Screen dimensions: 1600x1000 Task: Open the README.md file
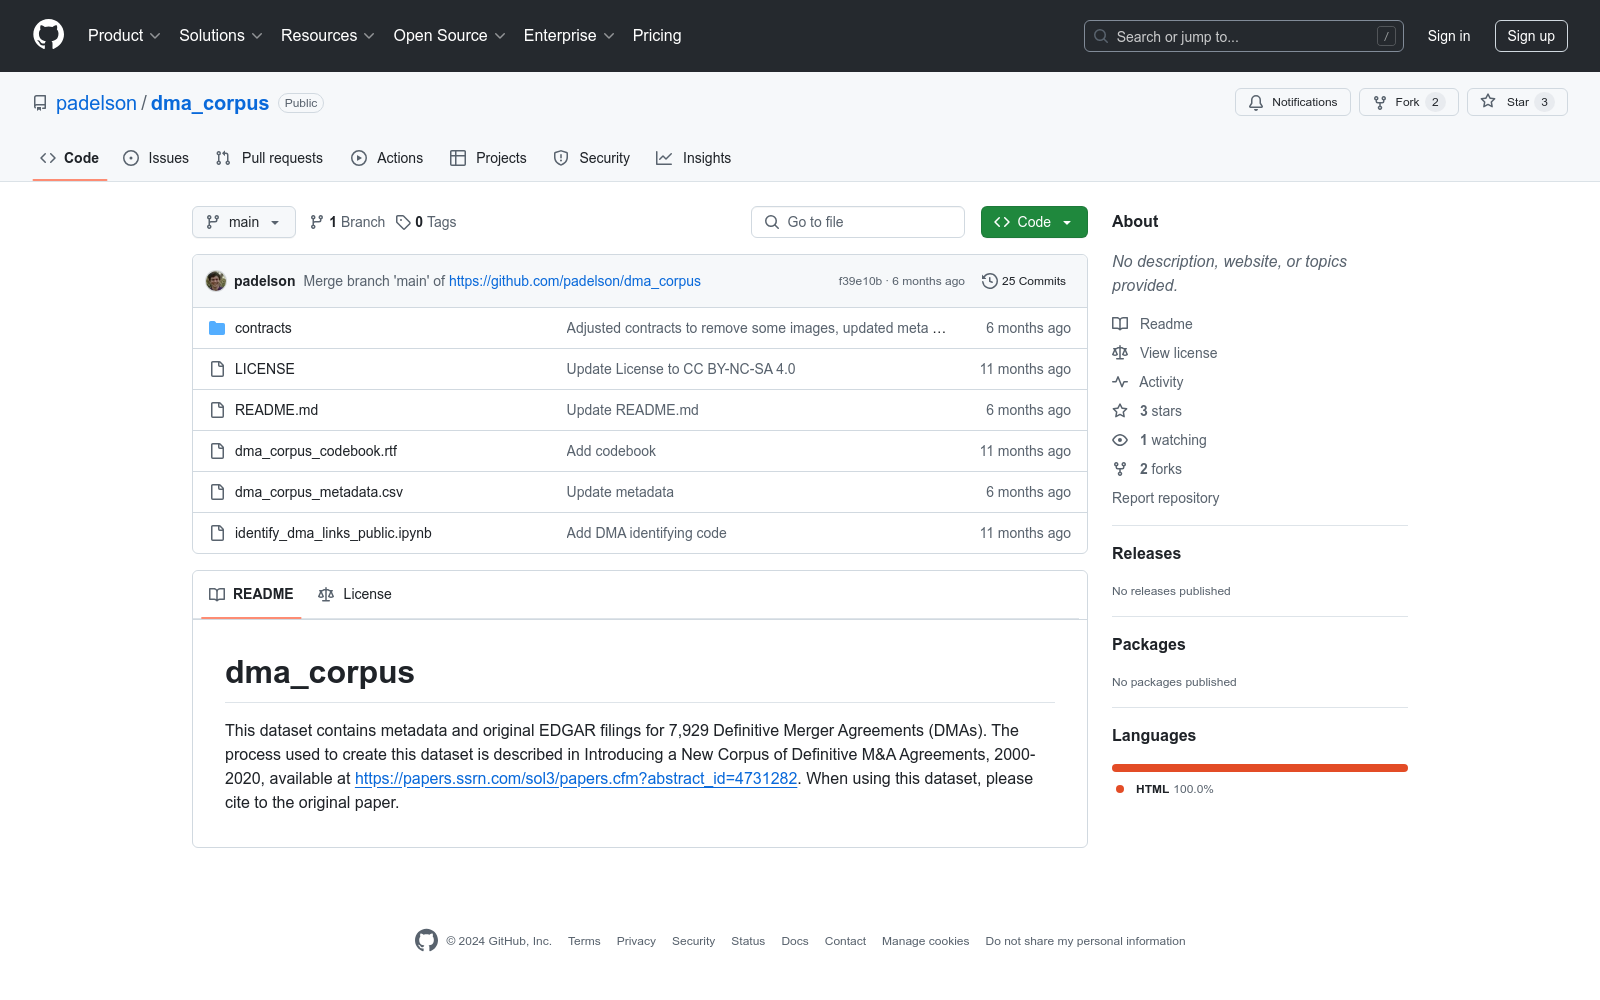click(276, 410)
